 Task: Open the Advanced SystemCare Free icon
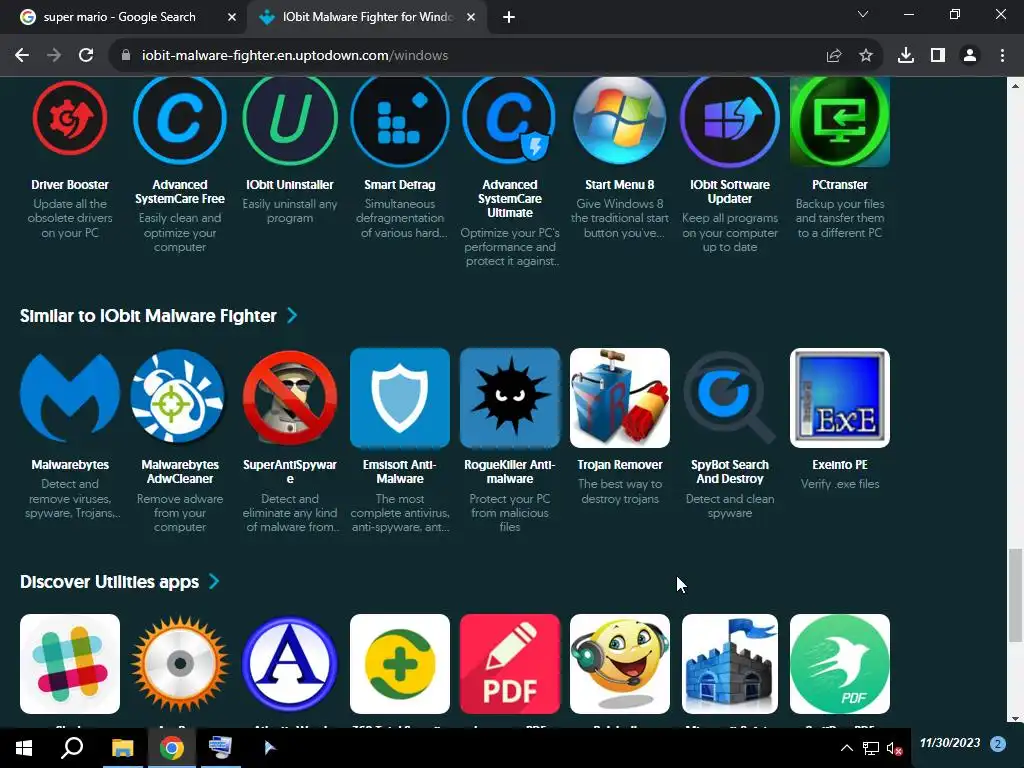[x=180, y=118]
